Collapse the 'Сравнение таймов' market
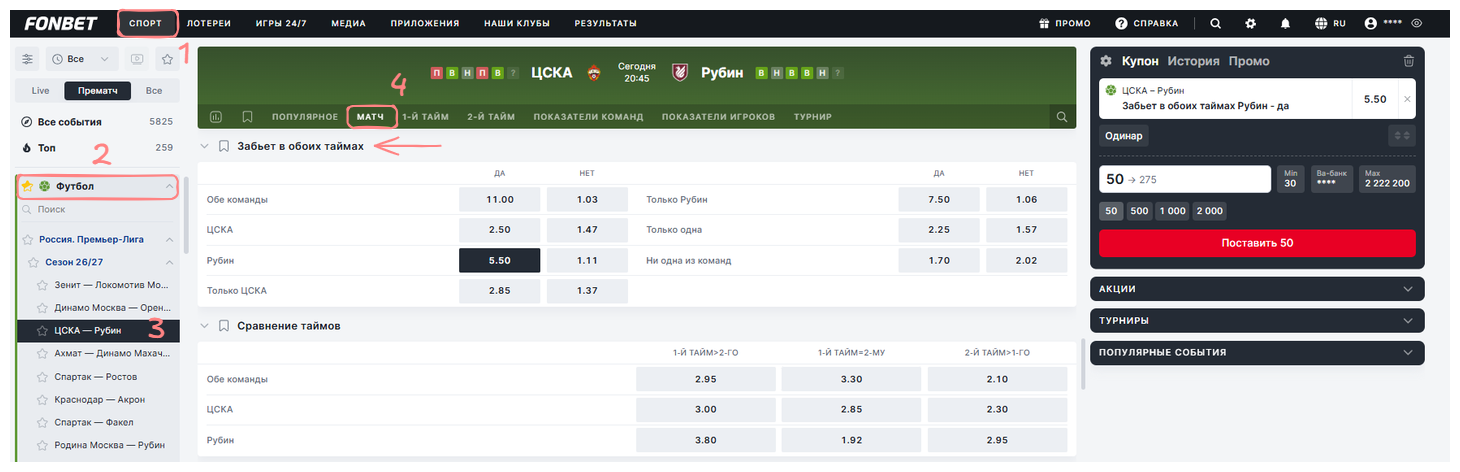This screenshot has height=472, width=1460. tap(205, 326)
